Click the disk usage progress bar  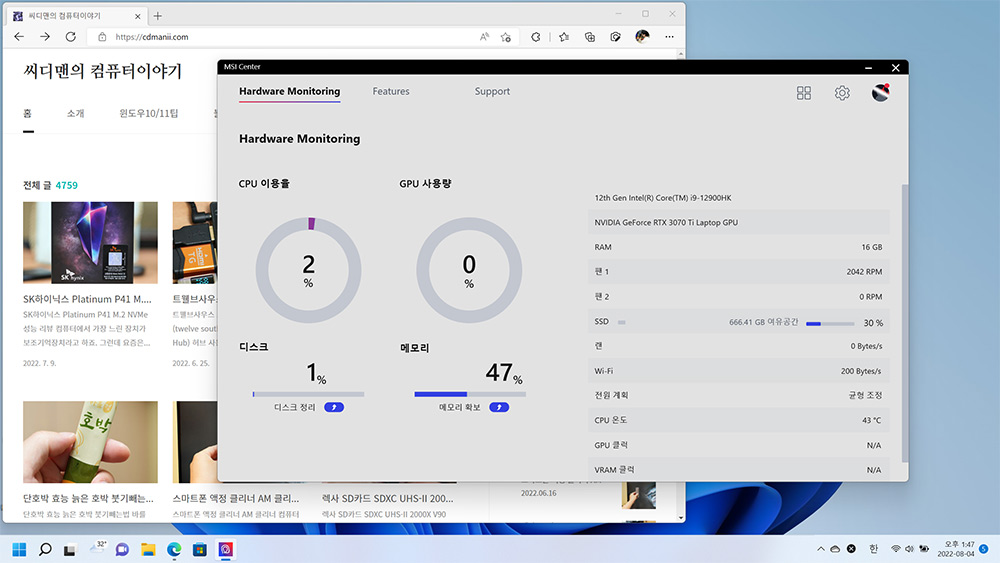click(x=309, y=394)
